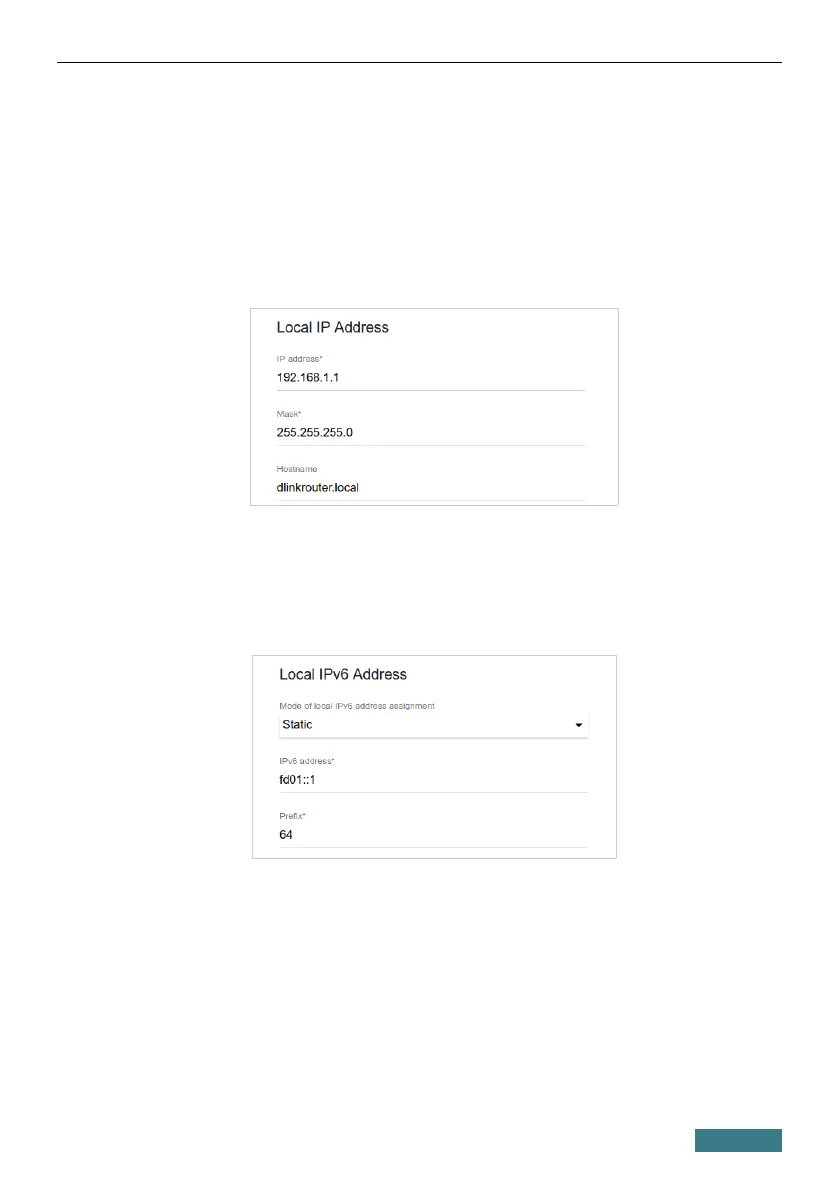Image resolution: width=840 pixels, height=1190 pixels.
Task: Click the IP address field showing 192.168.1.1
Action: (x=430, y=378)
